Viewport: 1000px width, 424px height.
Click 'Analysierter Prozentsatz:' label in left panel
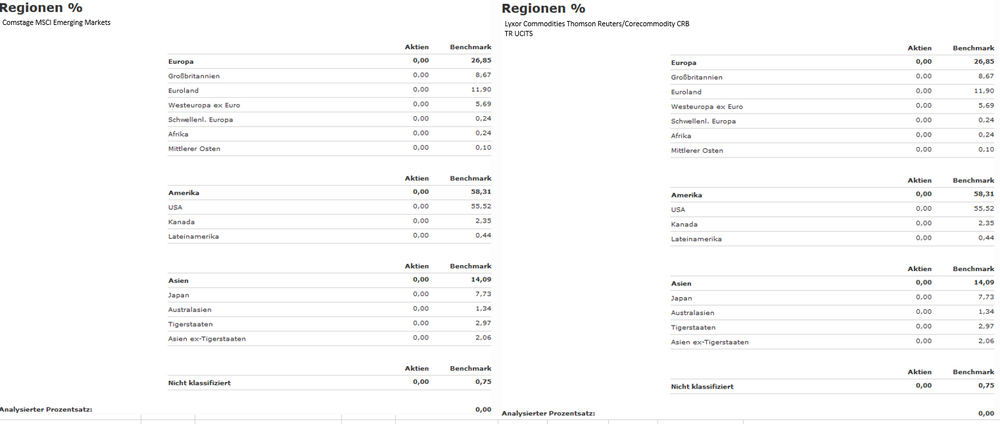click(46, 409)
